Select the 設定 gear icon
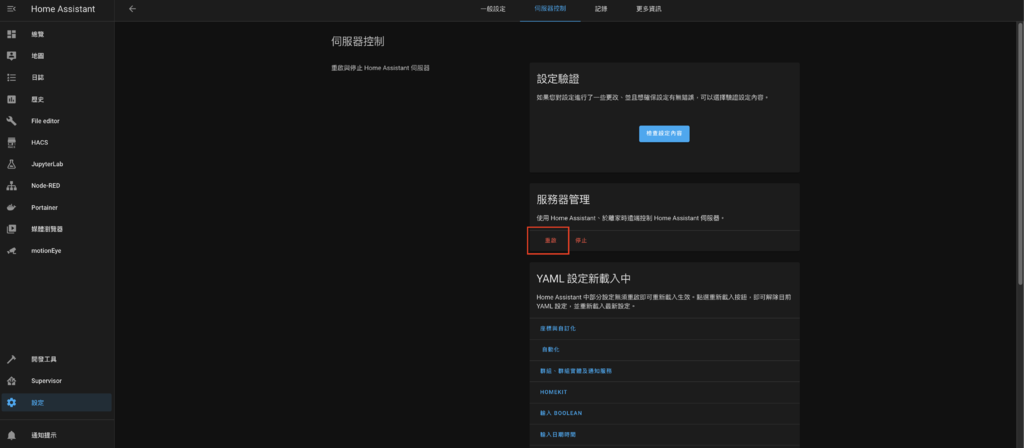The image size is (1024, 448). 11,402
